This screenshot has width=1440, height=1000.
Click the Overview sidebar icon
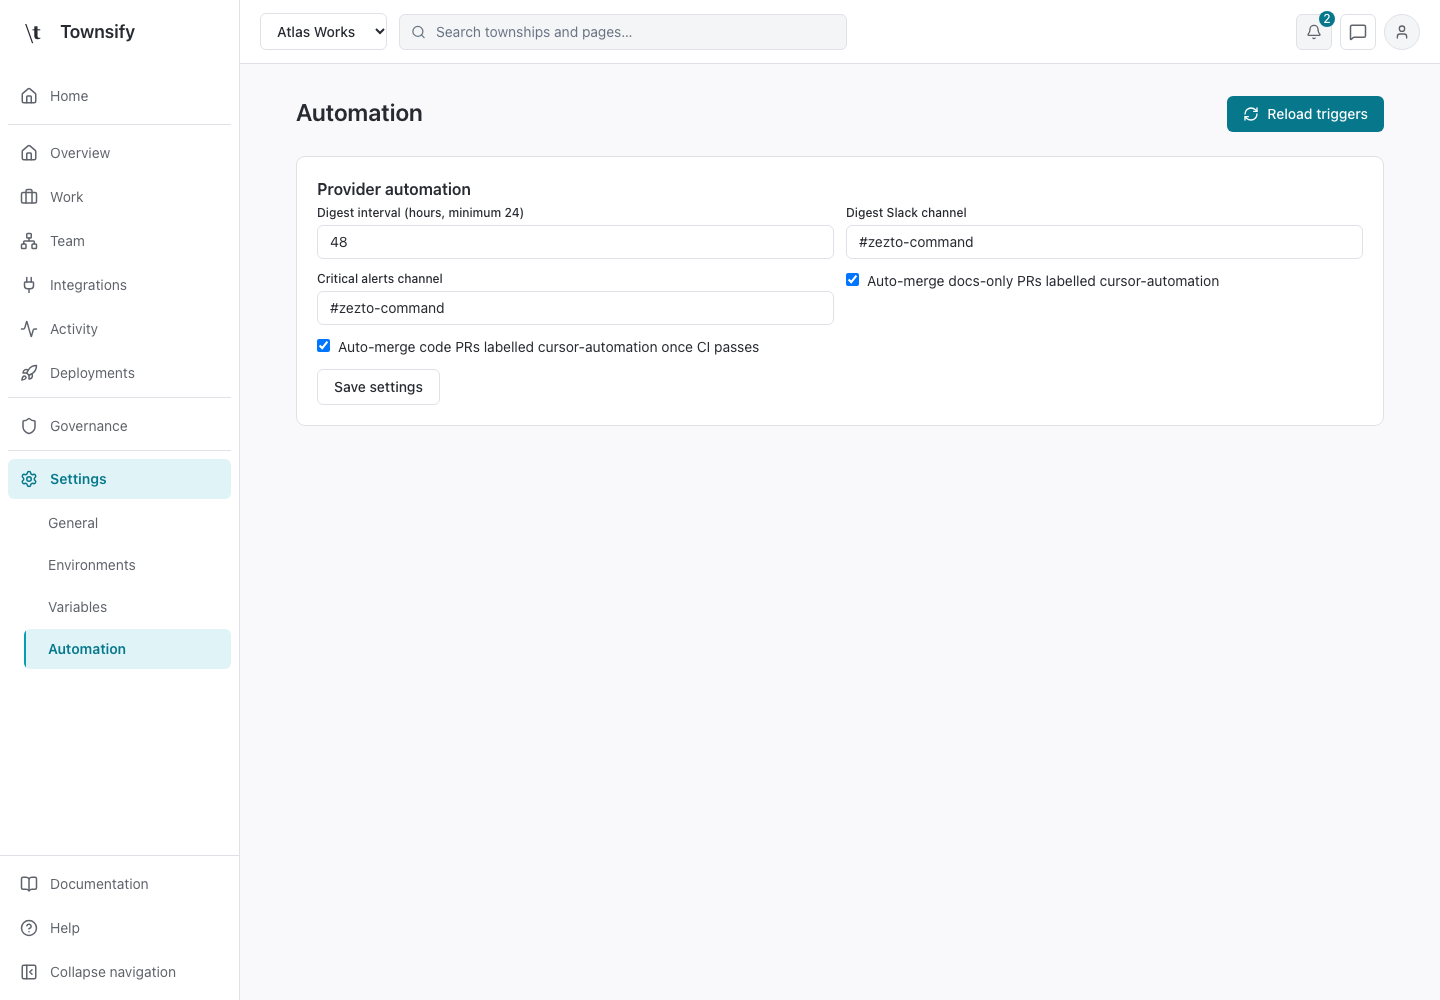tap(29, 153)
